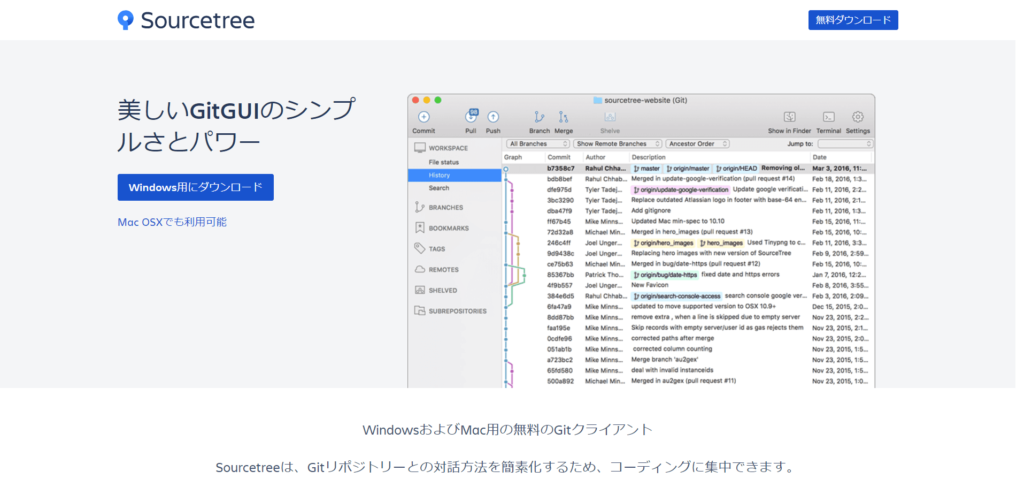Select the 'New Favicon' commit
Screen dimensions: 1024x479
(x=688, y=285)
